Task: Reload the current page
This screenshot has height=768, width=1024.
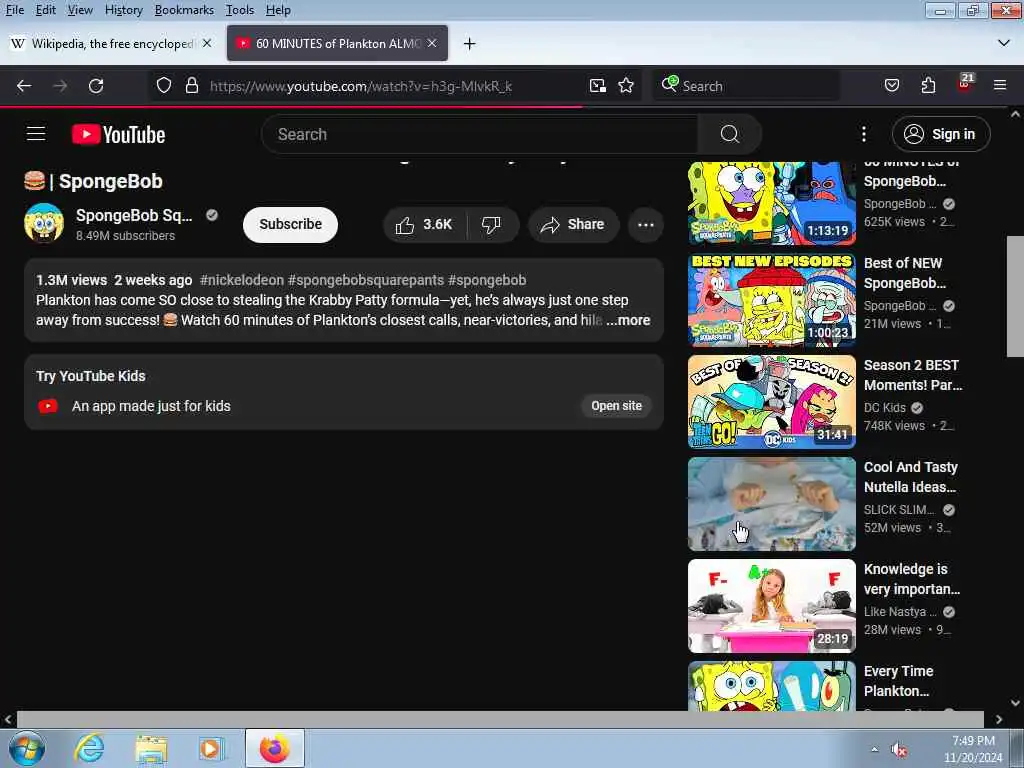Action: pos(96,86)
